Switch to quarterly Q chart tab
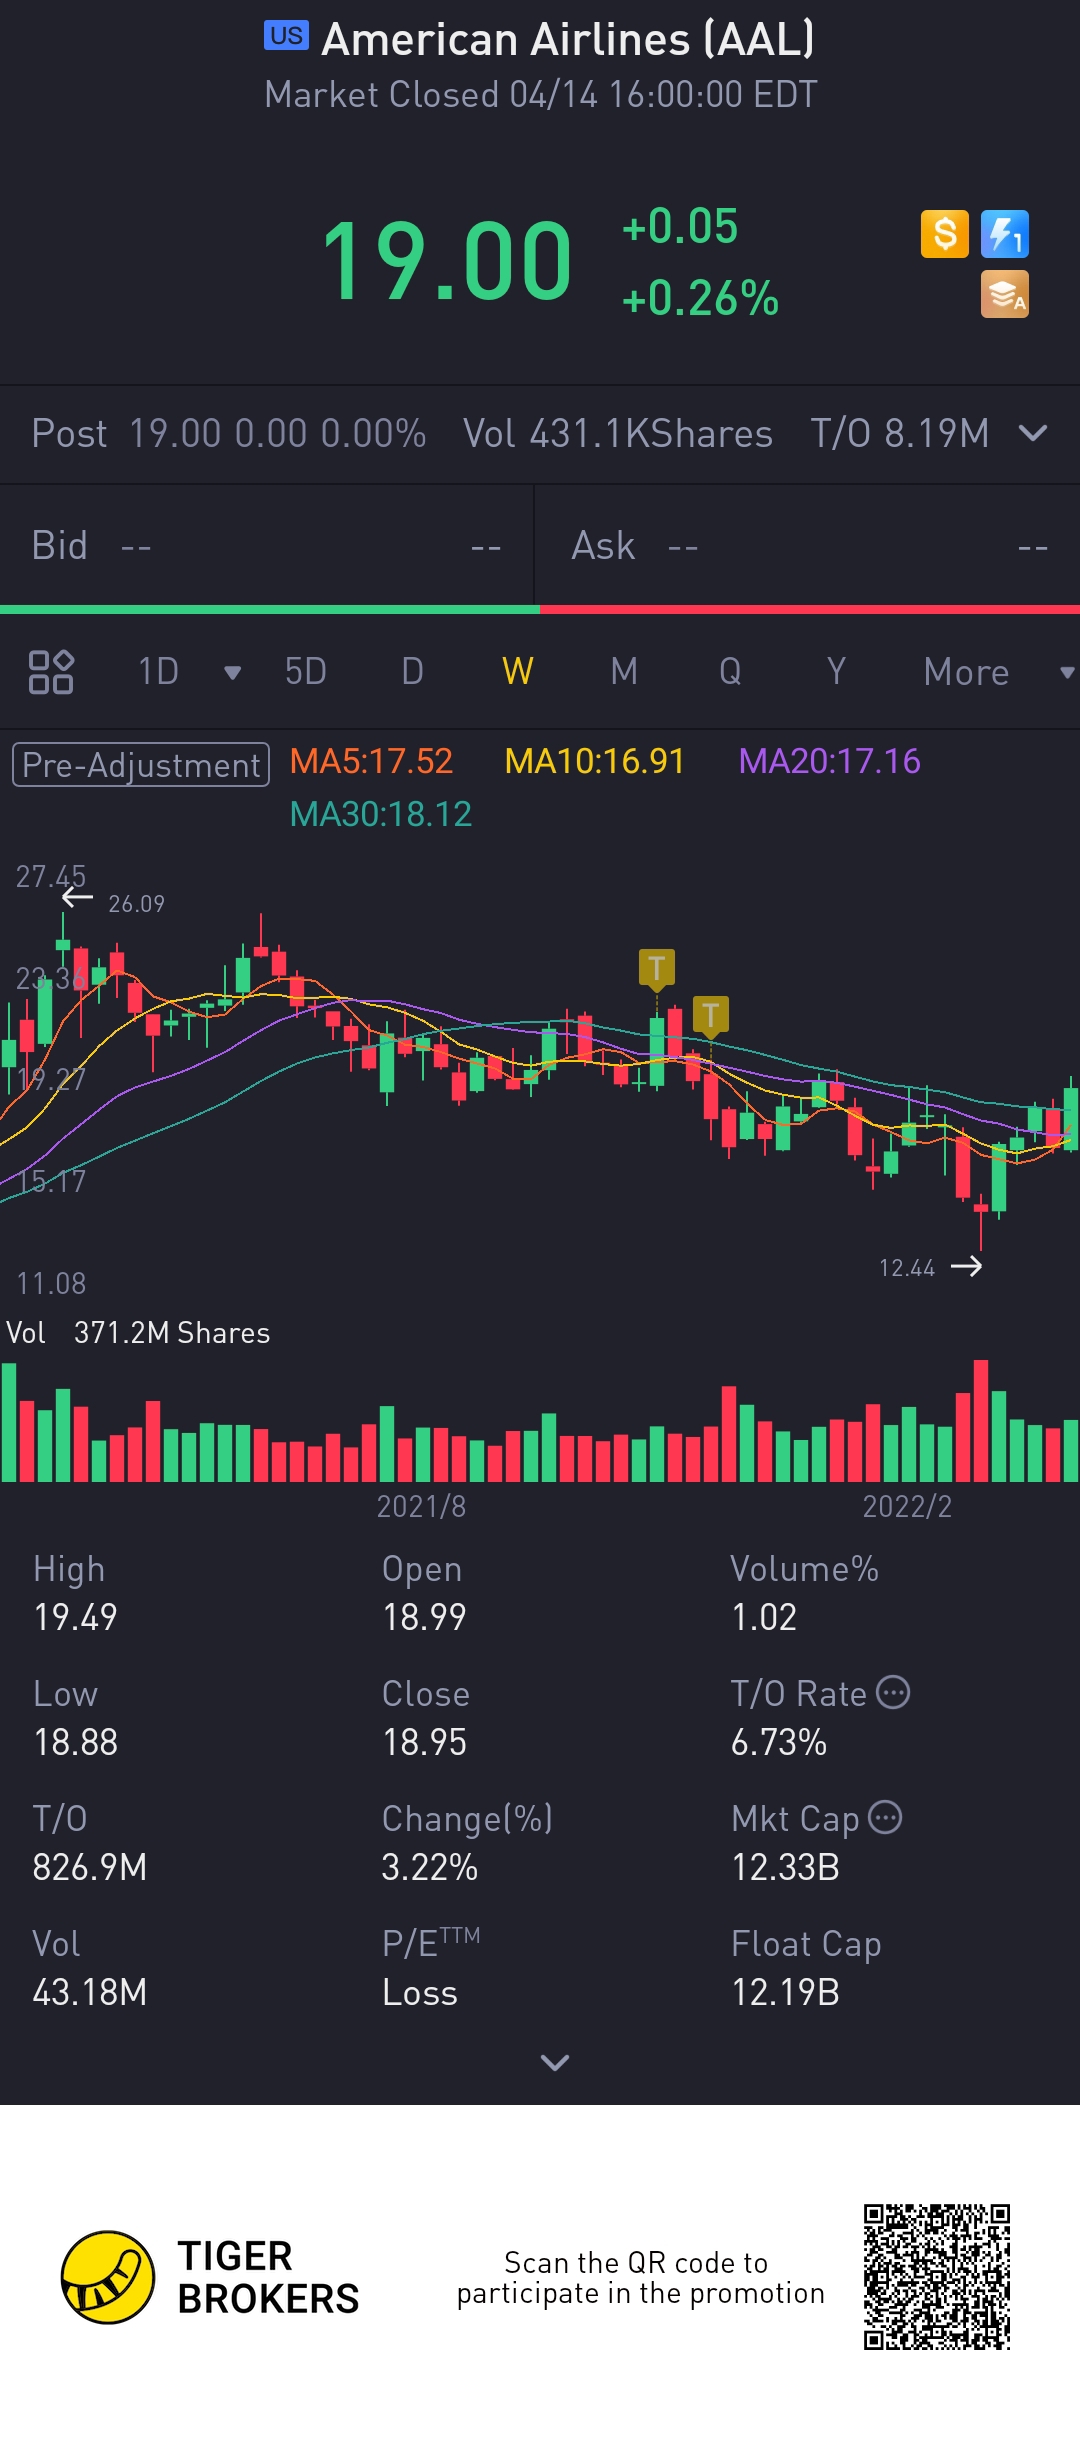1080x2450 pixels. point(730,672)
